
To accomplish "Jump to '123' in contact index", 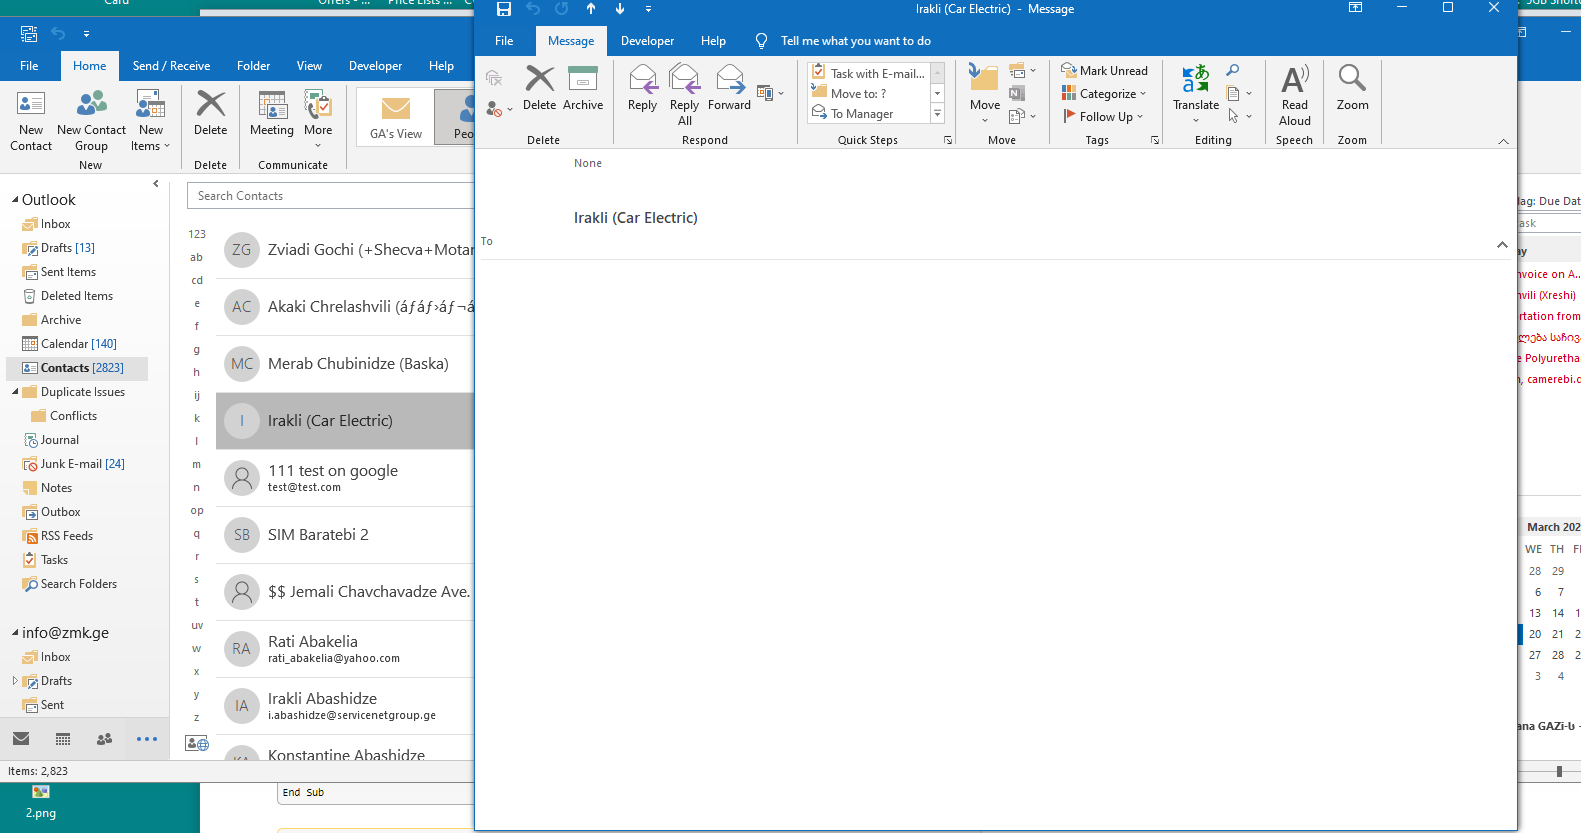I will tap(197, 234).
